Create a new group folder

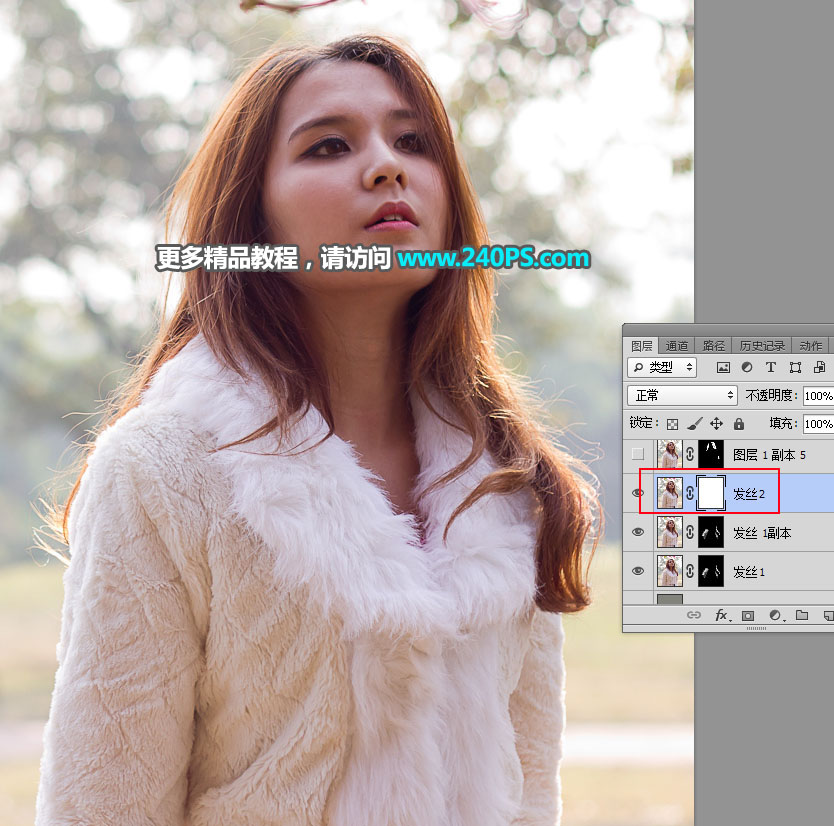click(x=802, y=616)
